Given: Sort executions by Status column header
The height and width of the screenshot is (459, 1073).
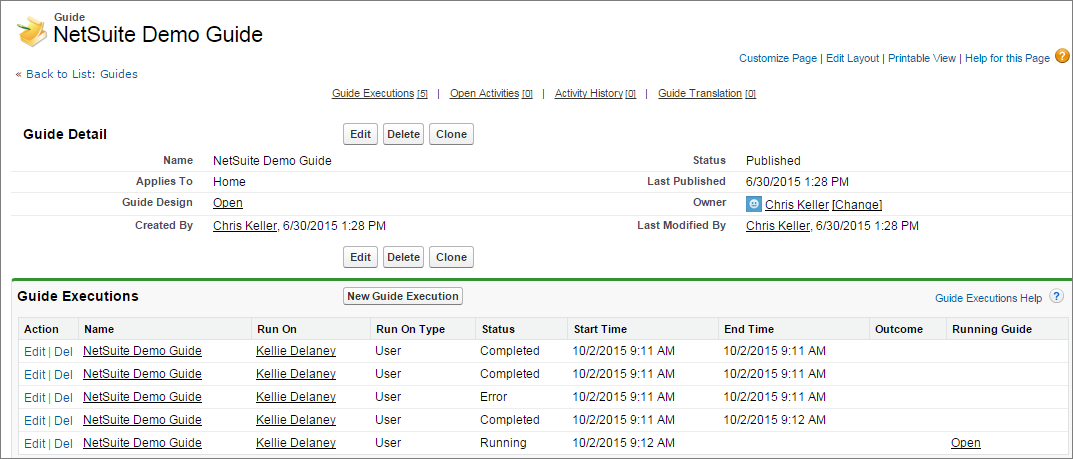Looking at the screenshot, I should (498, 329).
